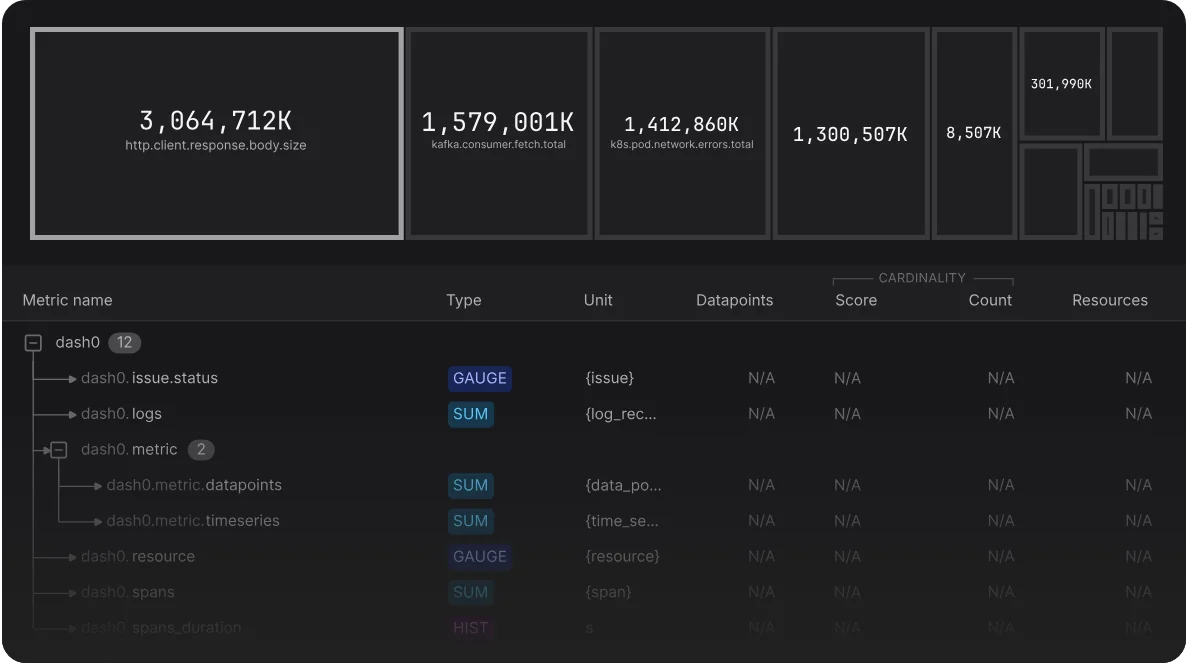Click the 2 count badge beside dash0.metric
The height and width of the screenshot is (663, 1188).
201,449
